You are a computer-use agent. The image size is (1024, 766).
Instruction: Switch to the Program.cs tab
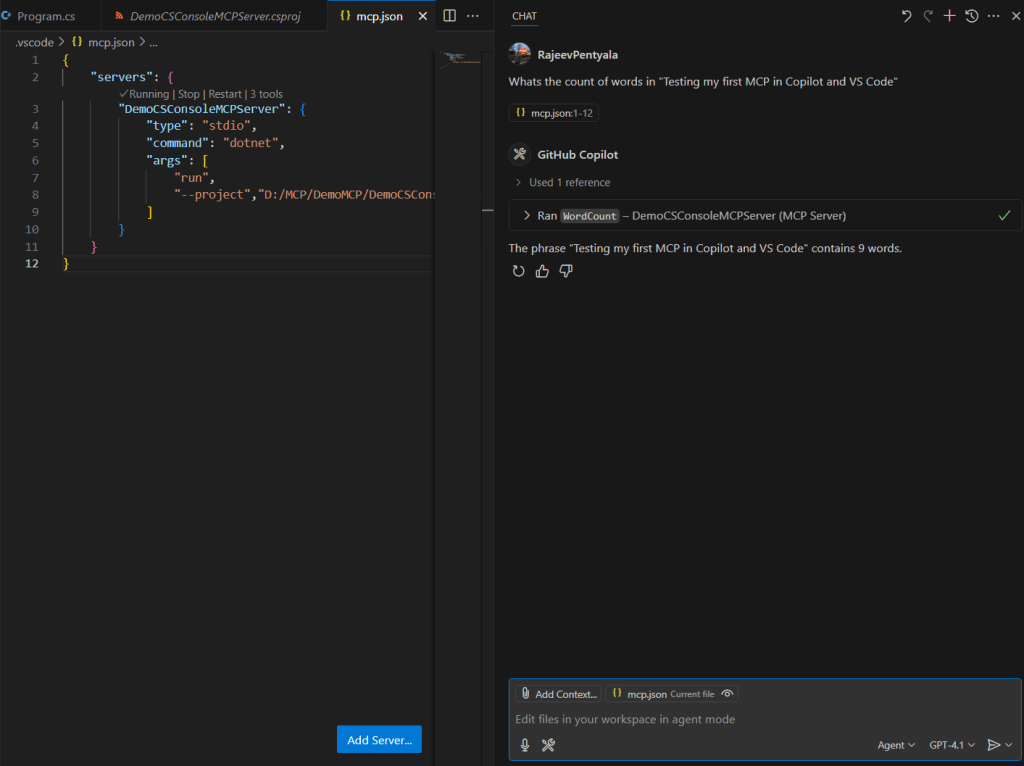[x=45, y=17]
